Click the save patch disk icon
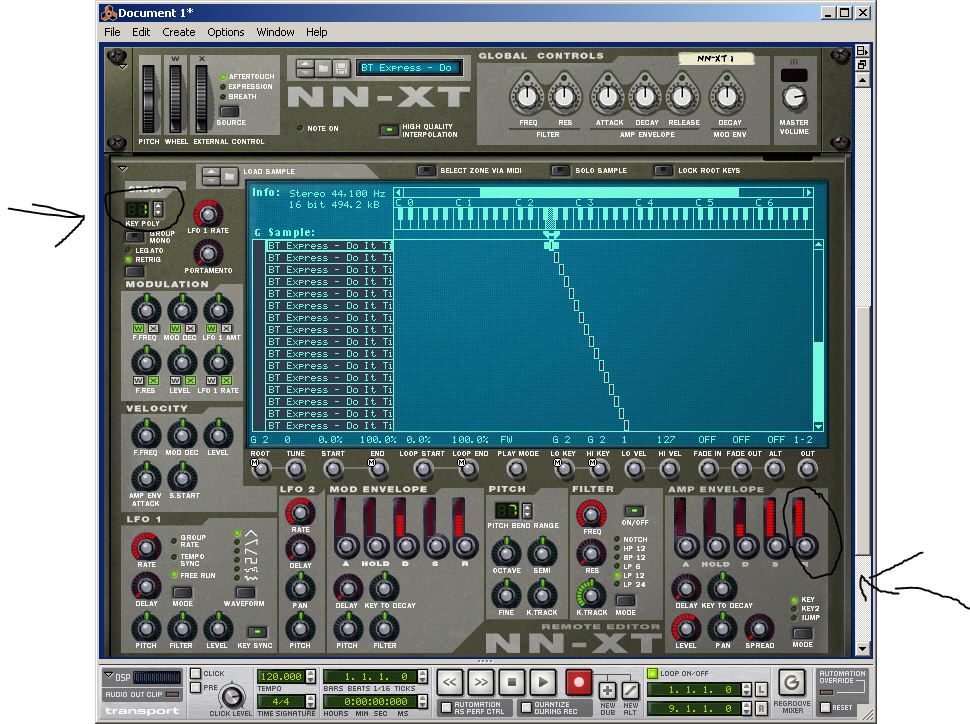This screenshot has width=970, height=724. 340,67
